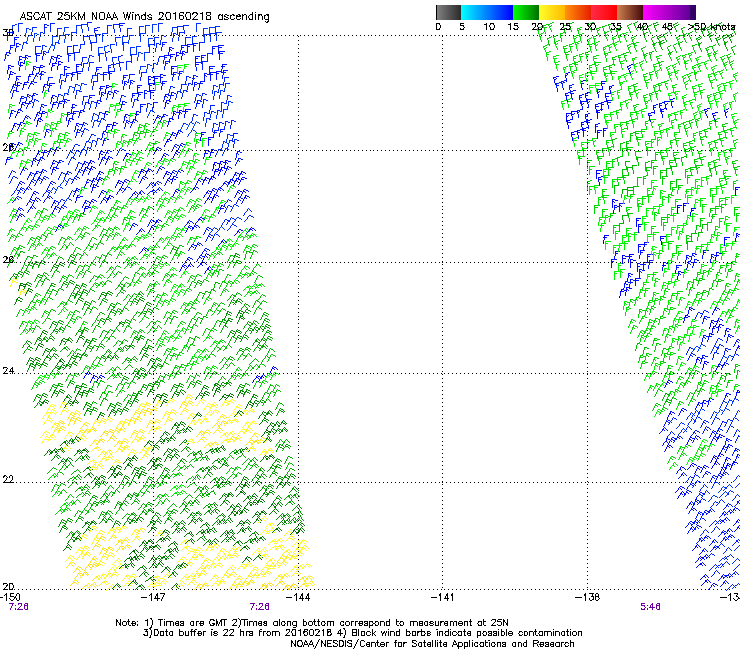The width and height of the screenshot is (740, 650).
Task: Click the purple '7:28' swath time label
Action: point(18,607)
